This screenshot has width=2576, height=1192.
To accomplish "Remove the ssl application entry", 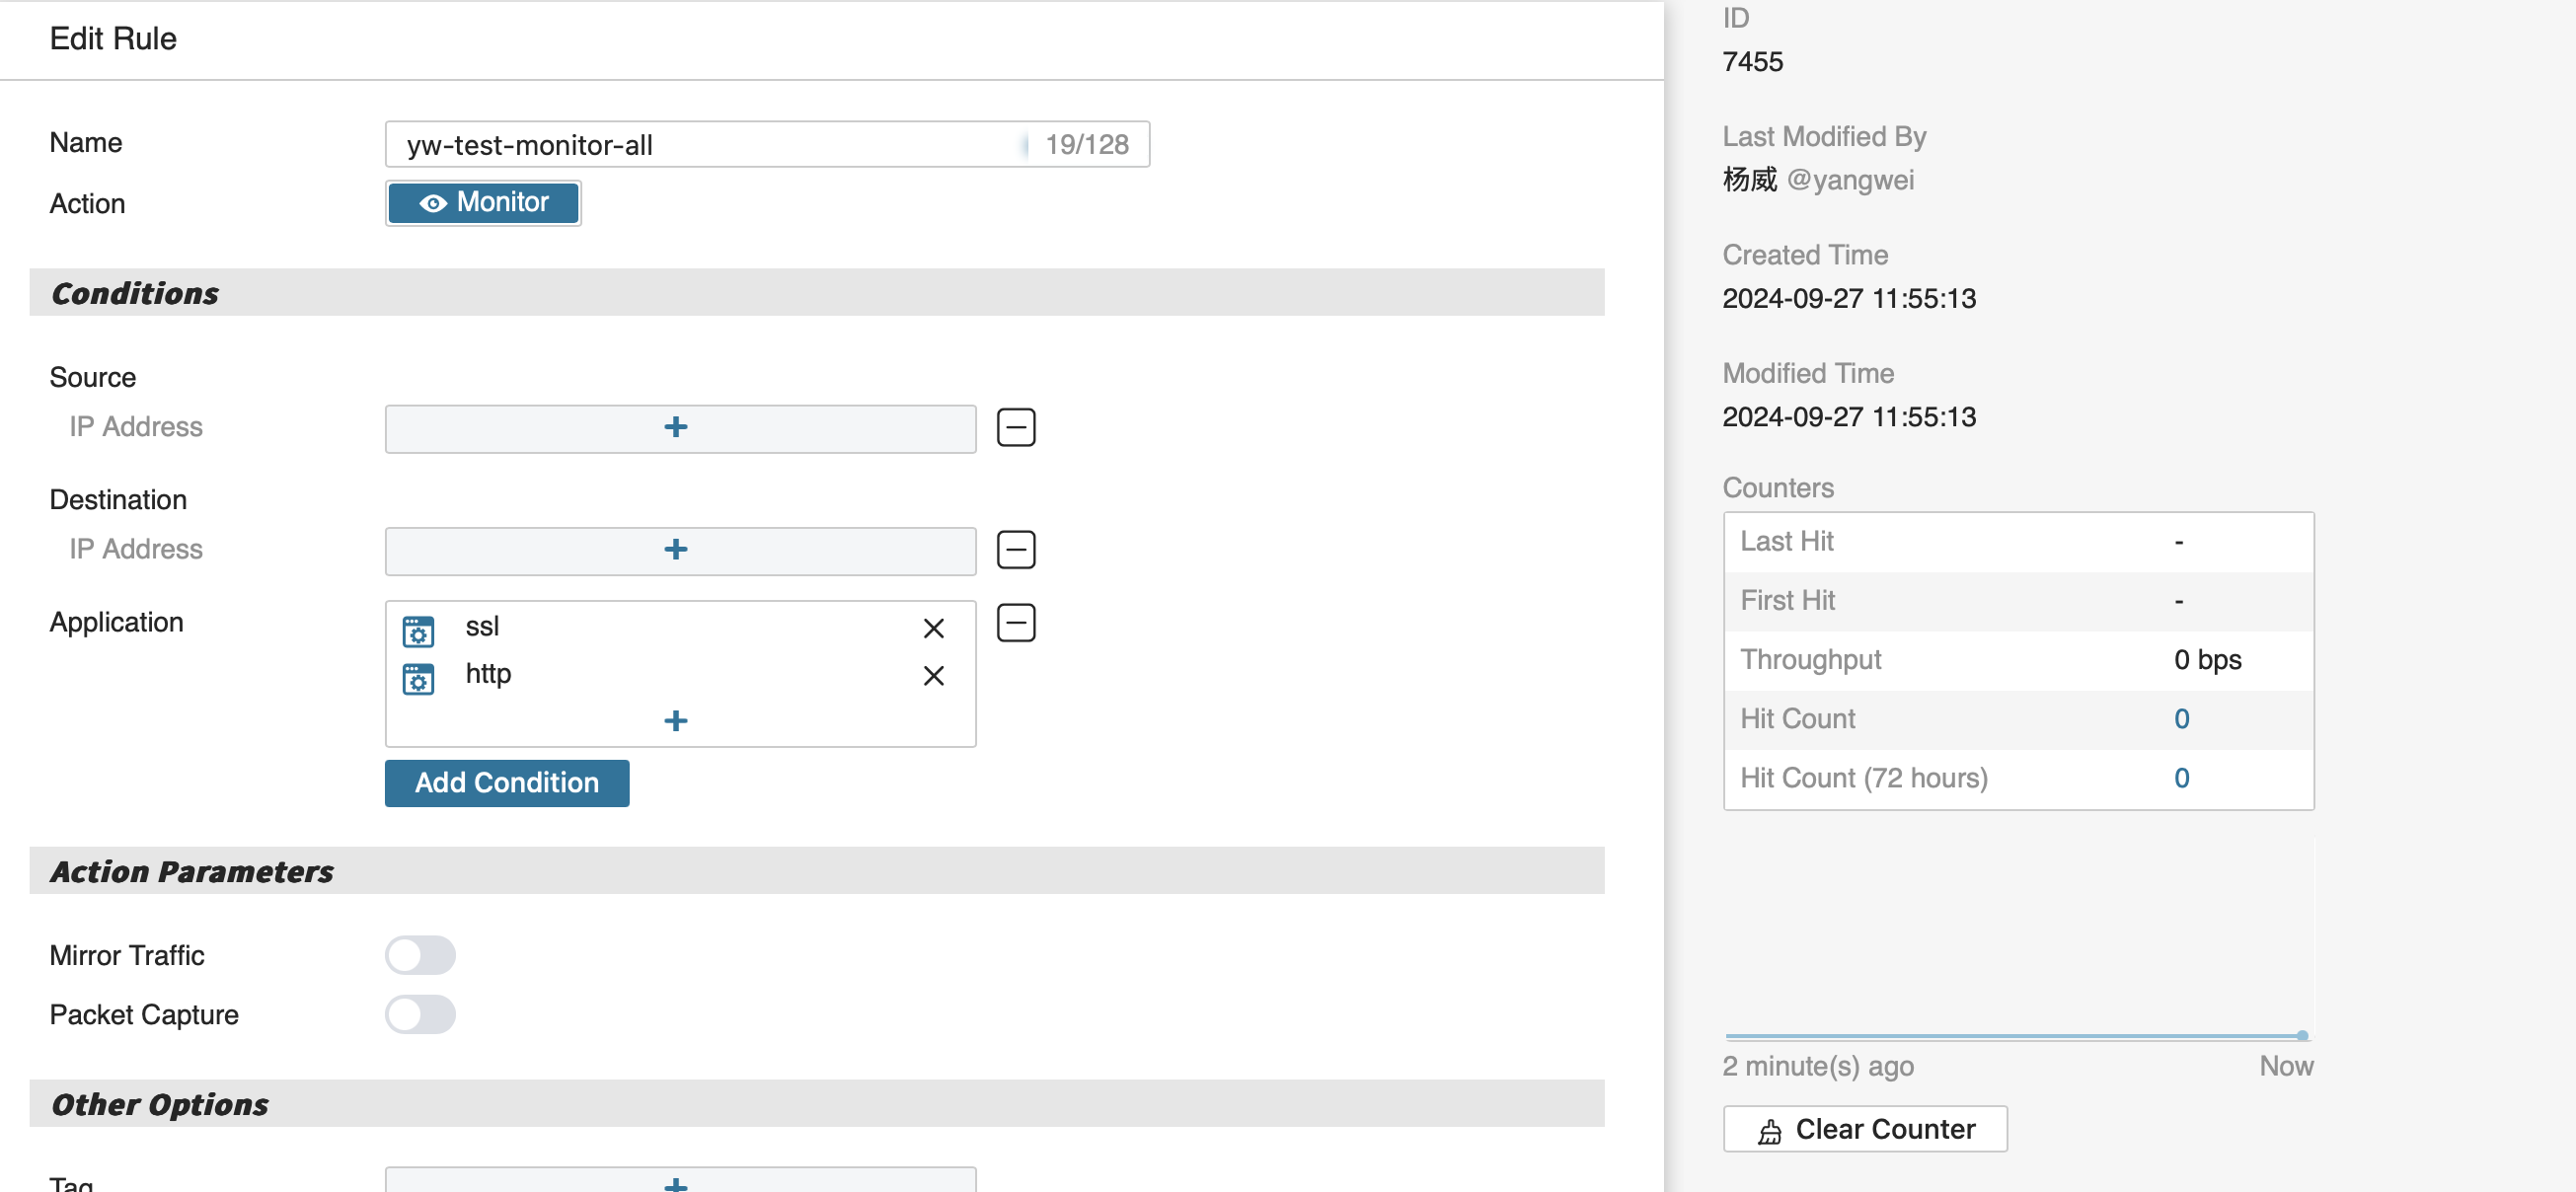I will click(x=933, y=628).
